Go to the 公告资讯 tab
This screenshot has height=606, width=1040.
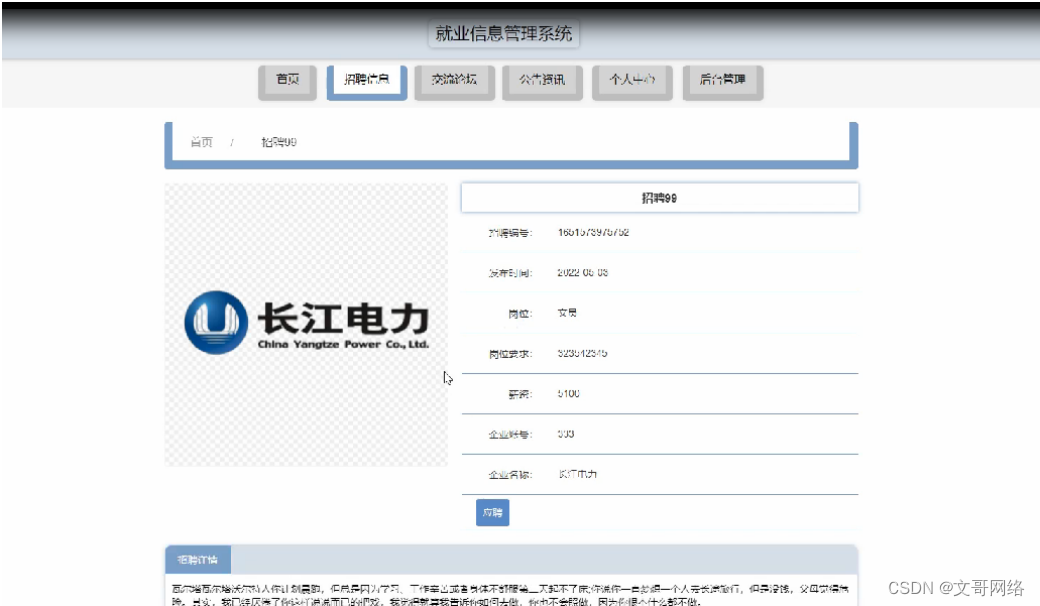pos(542,82)
